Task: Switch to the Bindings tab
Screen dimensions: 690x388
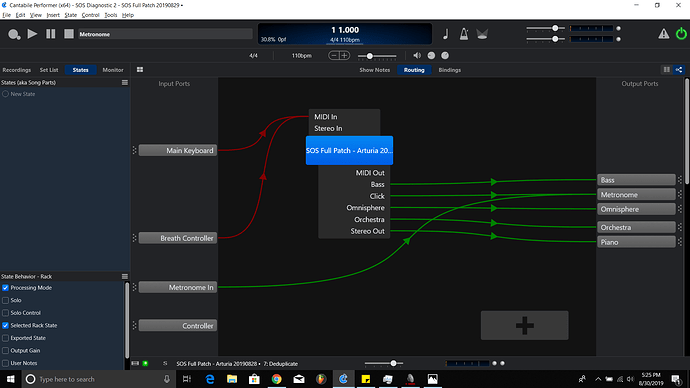Action: (450, 70)
